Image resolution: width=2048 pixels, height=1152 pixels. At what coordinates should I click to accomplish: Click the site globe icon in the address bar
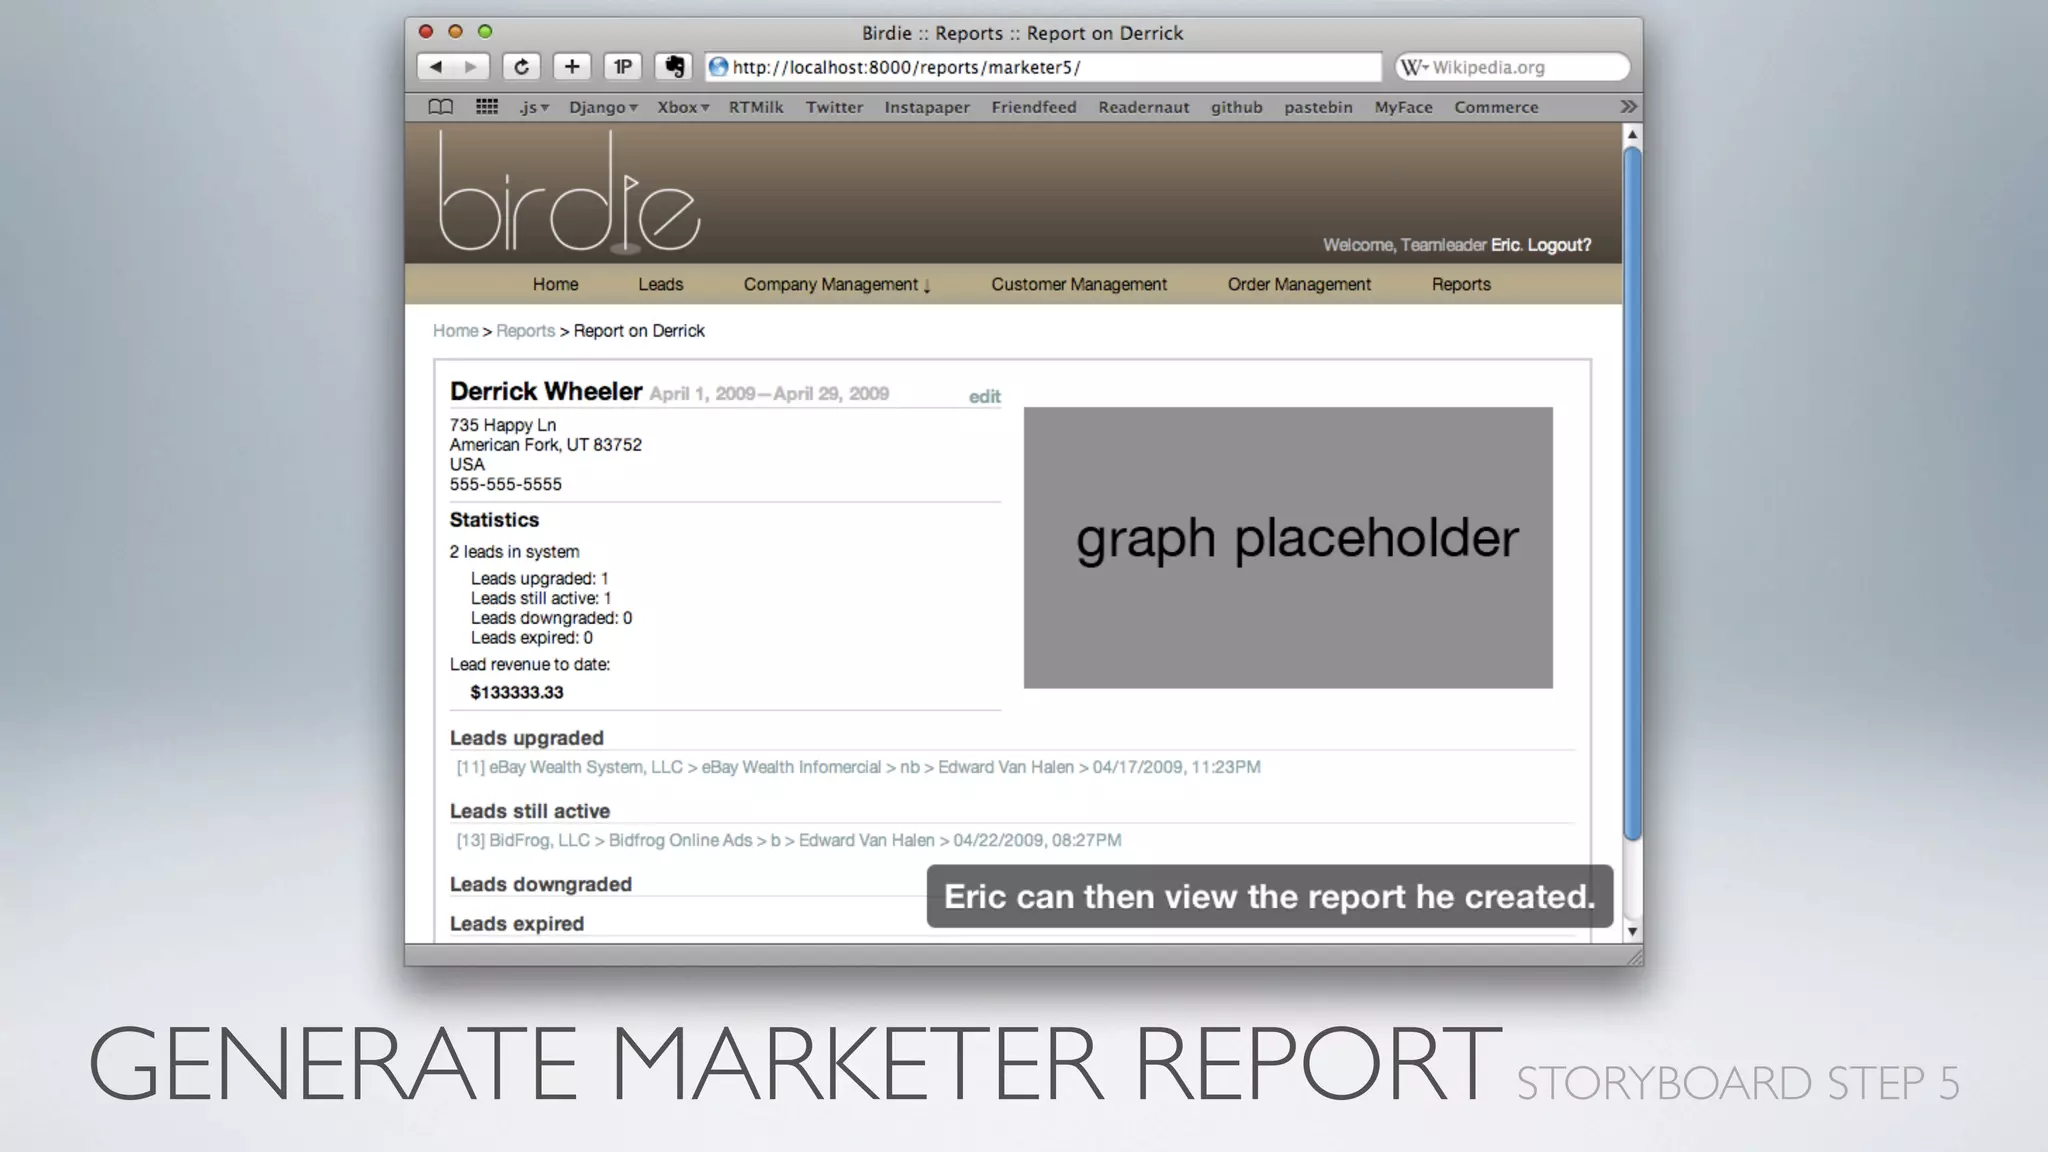coord(718,67)
